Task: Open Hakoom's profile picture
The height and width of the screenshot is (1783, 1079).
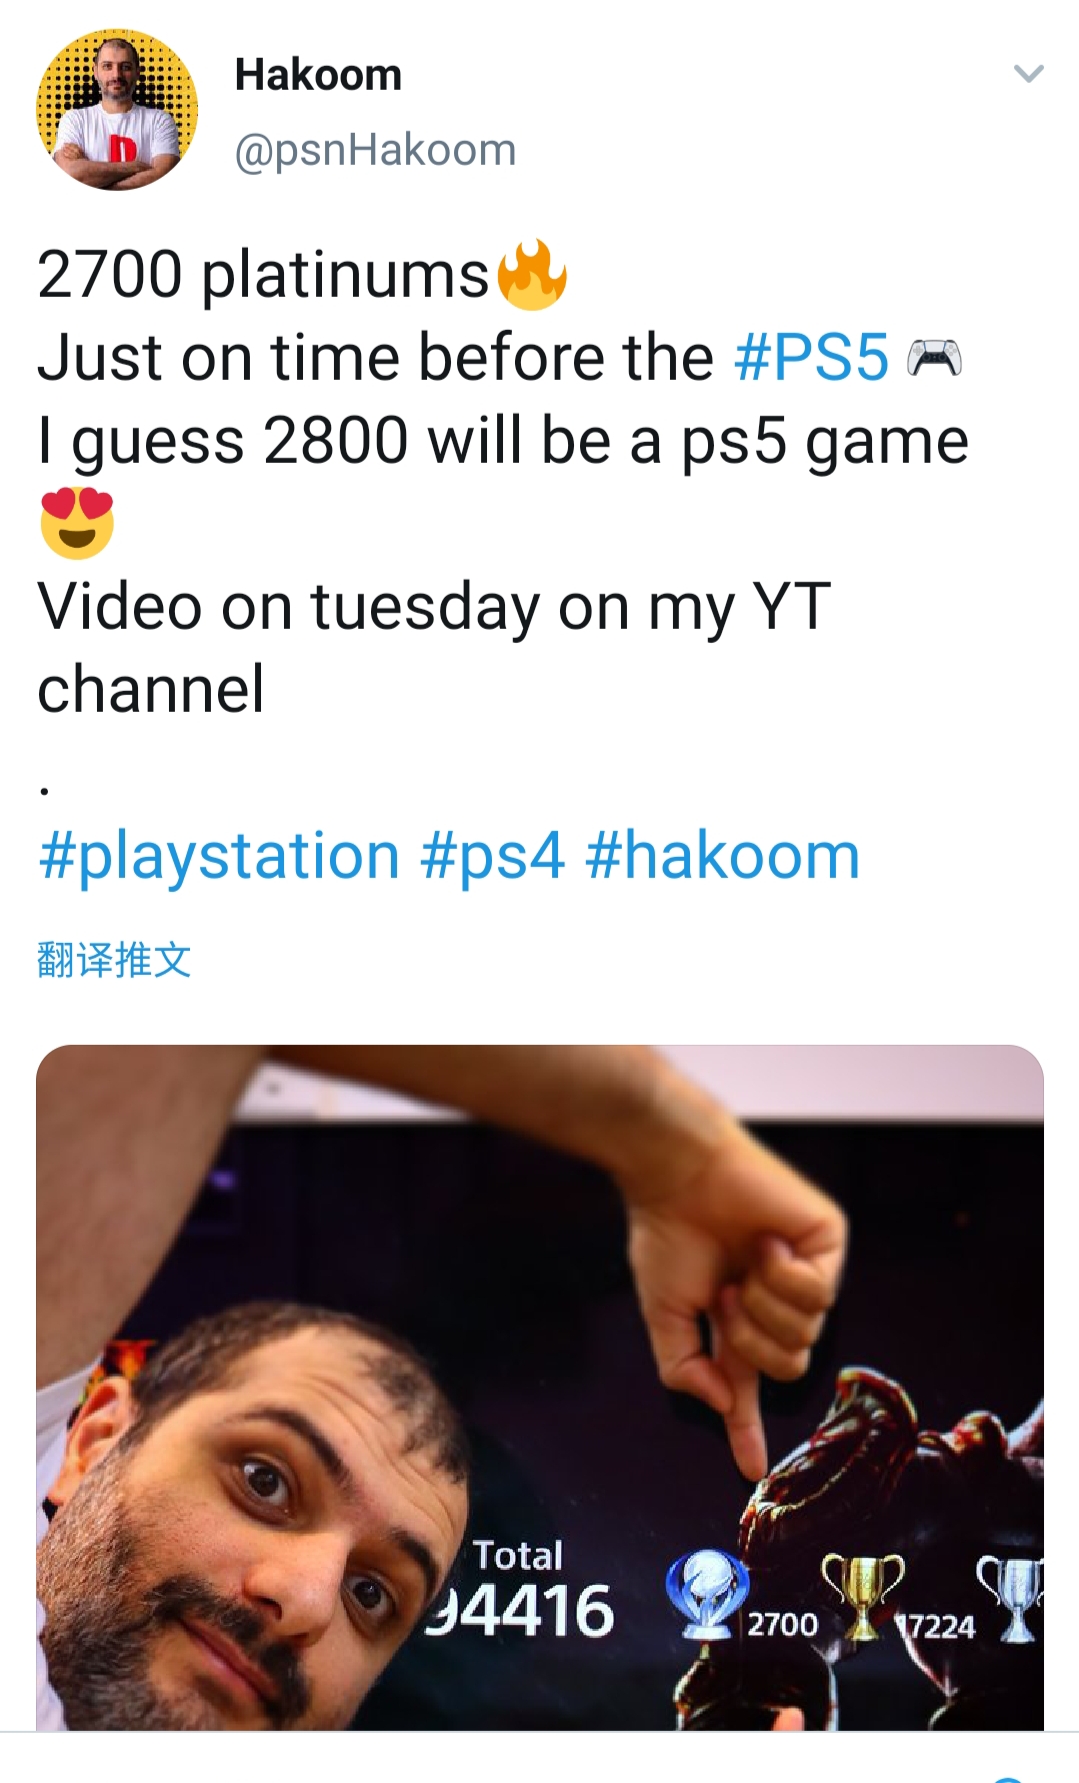Action: click(x=117, y=110)
